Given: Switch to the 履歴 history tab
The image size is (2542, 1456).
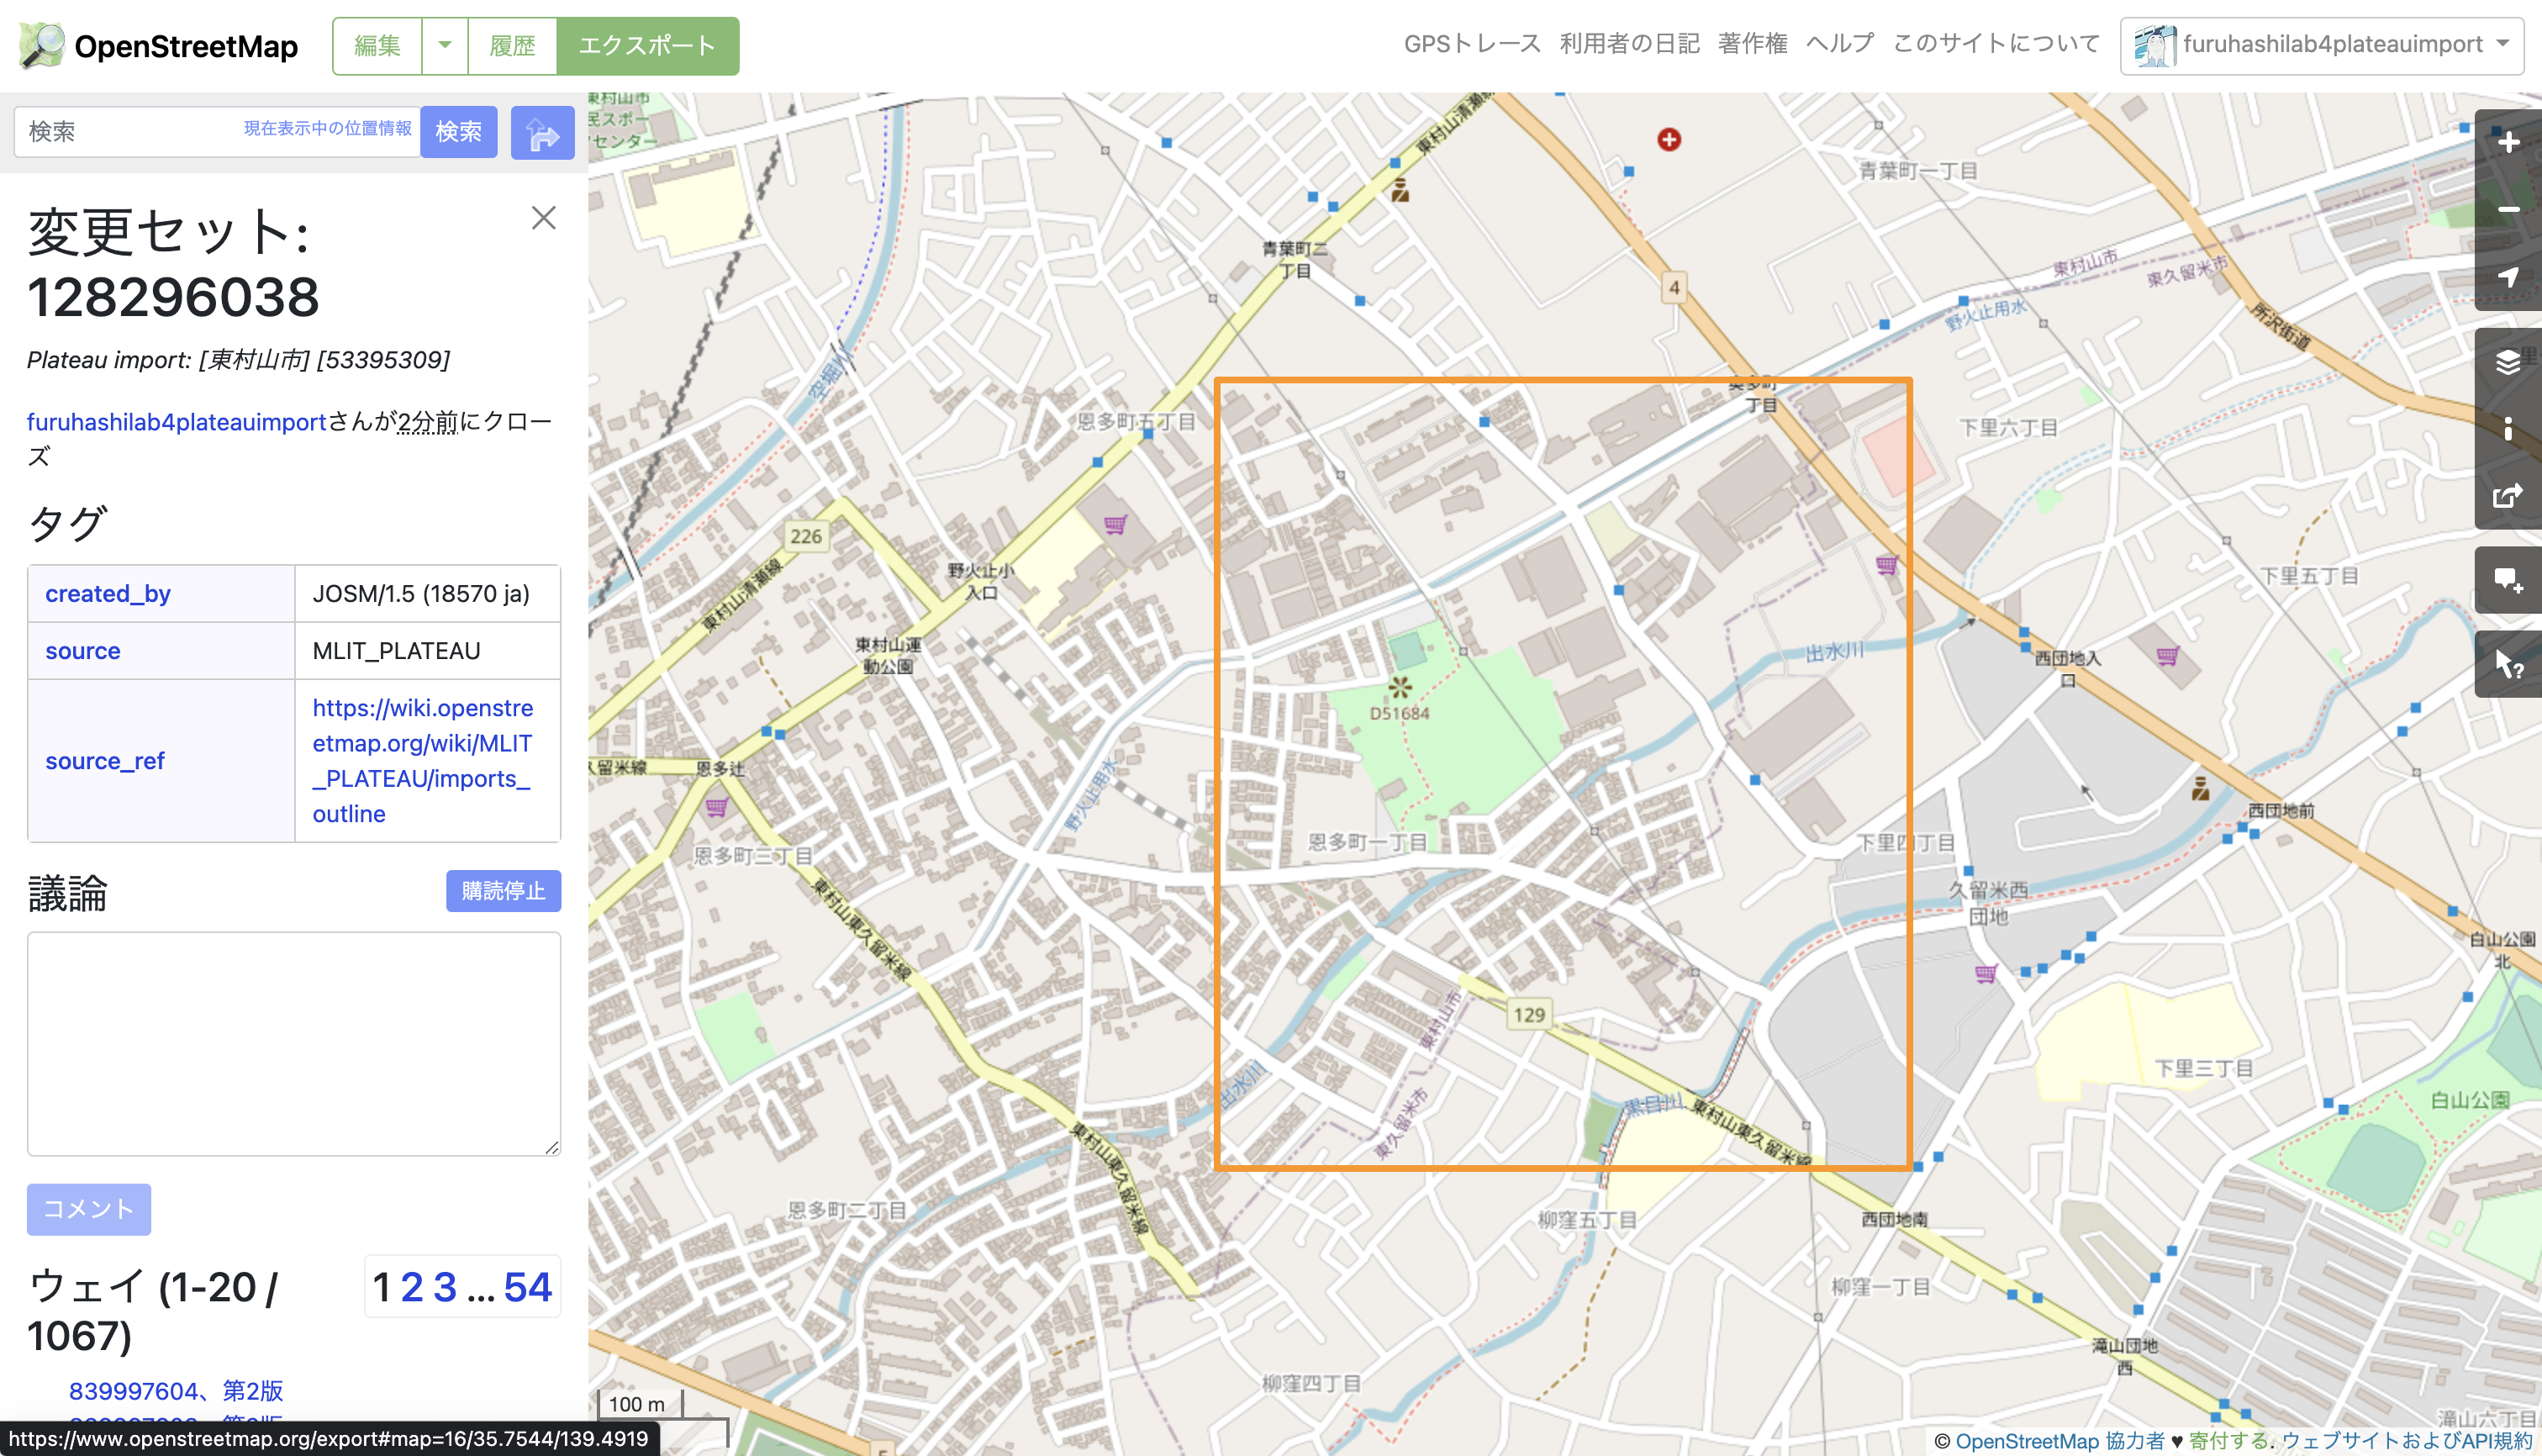Looking at the screenshot, I should point(513,45).
